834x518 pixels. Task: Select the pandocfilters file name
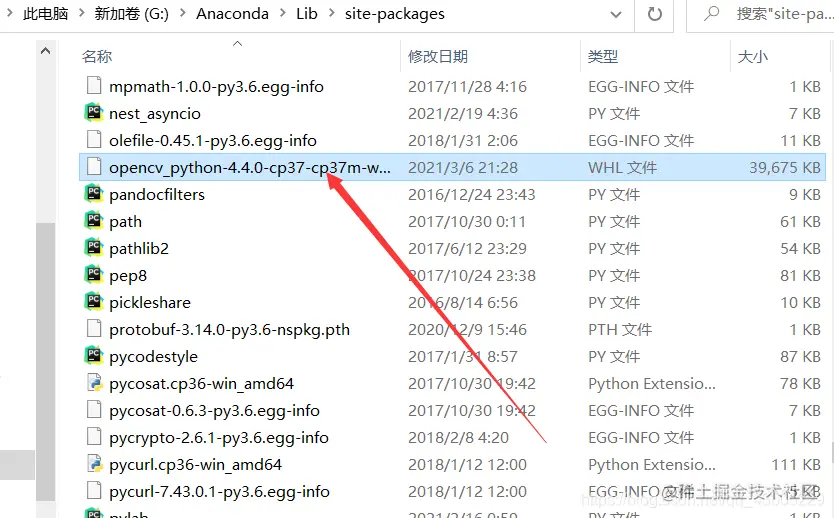tap(157, 195)
